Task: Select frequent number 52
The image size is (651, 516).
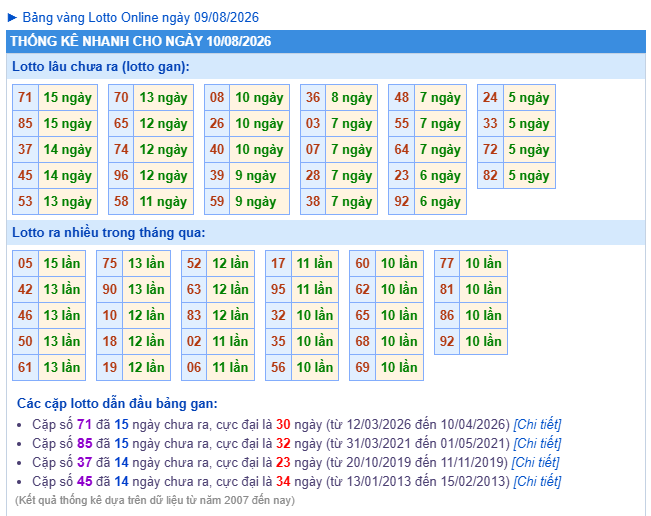Action: coord(194,263)
